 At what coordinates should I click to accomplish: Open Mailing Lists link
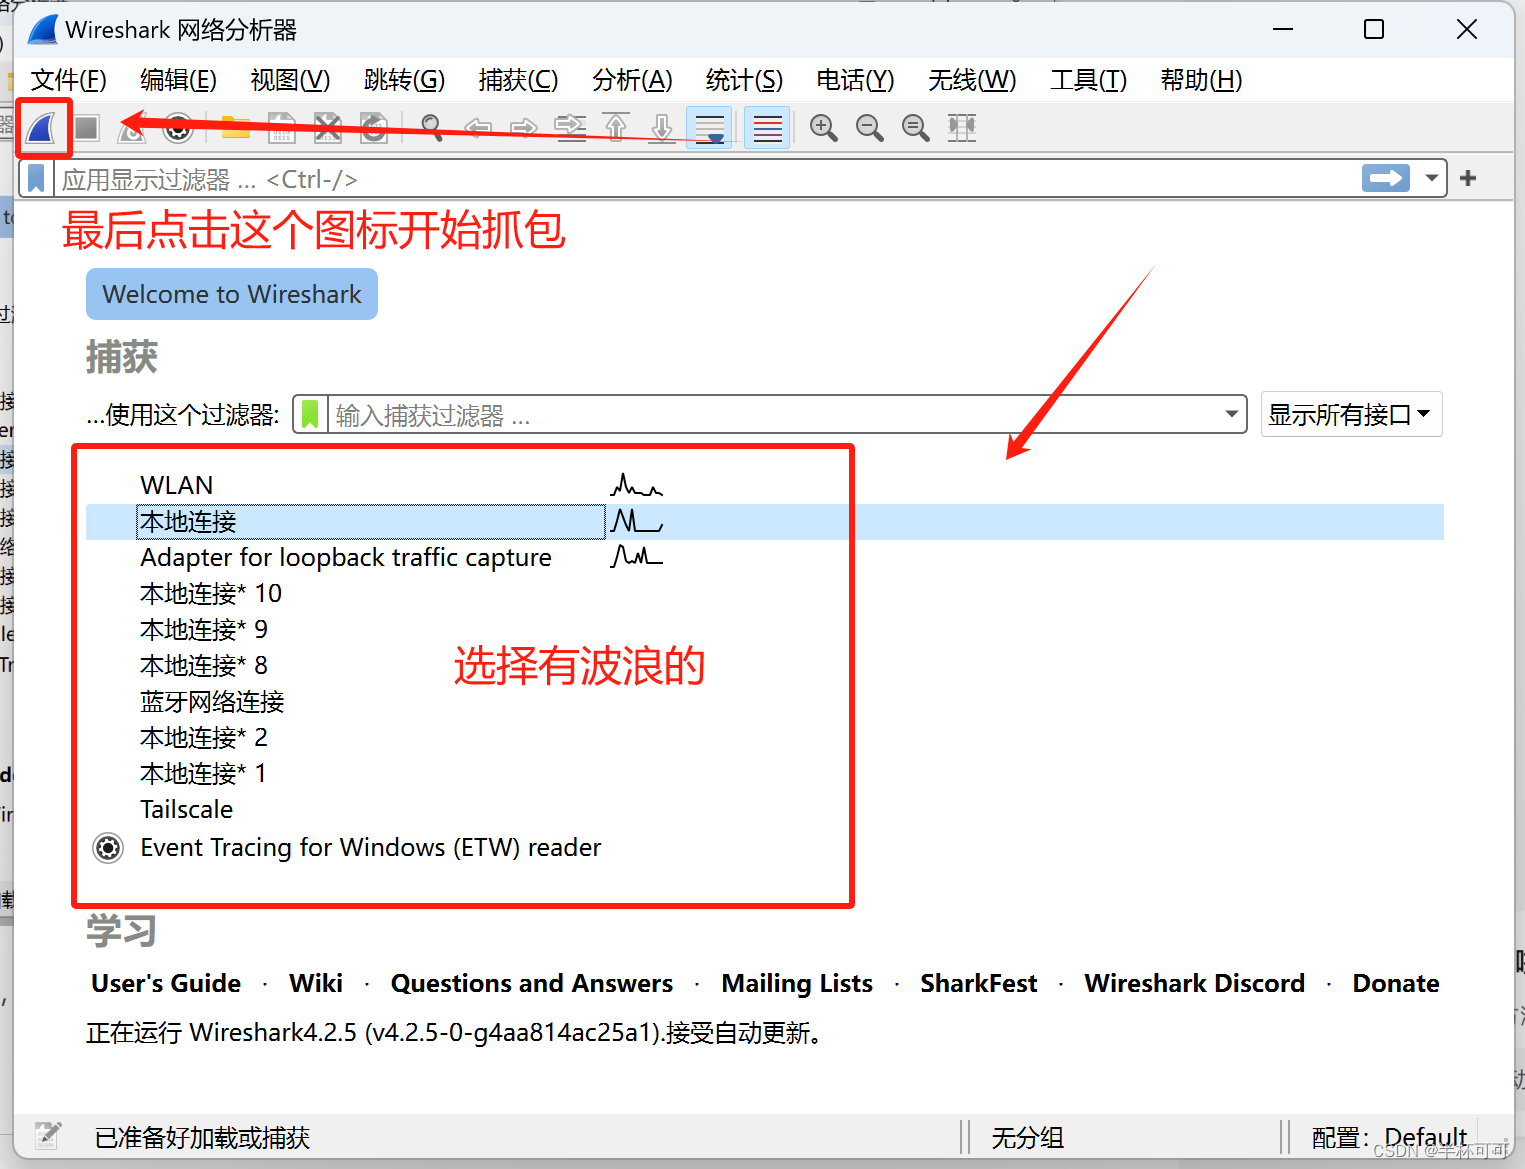797,983
